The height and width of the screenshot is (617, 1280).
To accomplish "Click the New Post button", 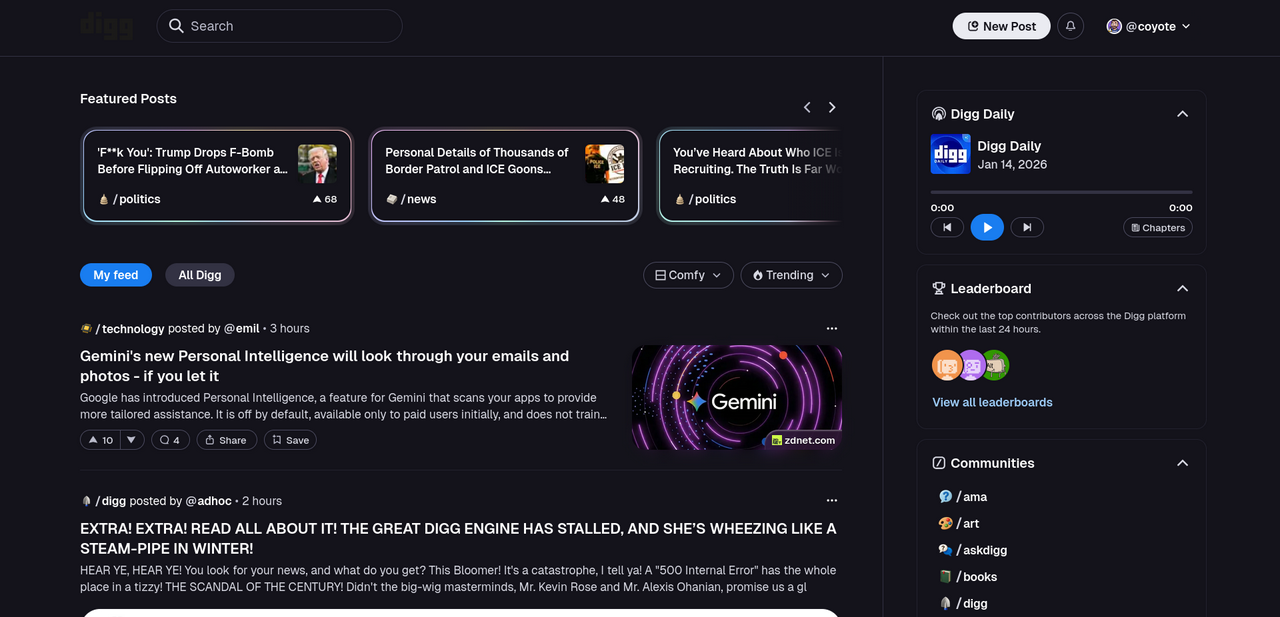I will (x=1001, y=26).
